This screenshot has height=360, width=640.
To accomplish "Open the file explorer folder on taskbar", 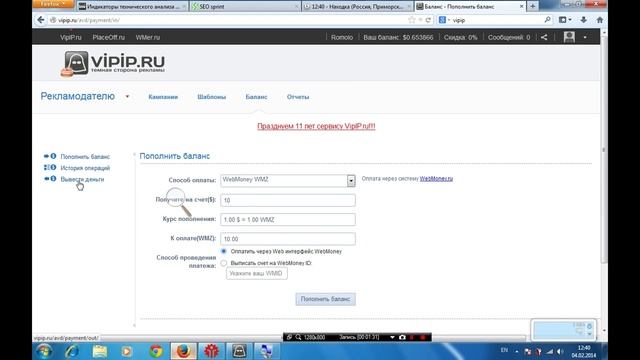I will [100, 351].
